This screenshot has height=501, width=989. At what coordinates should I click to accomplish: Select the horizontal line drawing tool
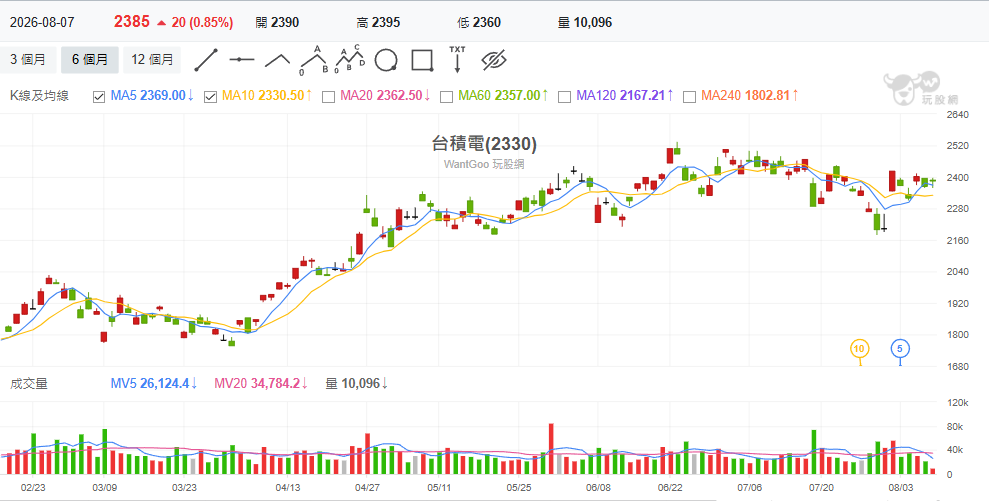pos(242,60)
